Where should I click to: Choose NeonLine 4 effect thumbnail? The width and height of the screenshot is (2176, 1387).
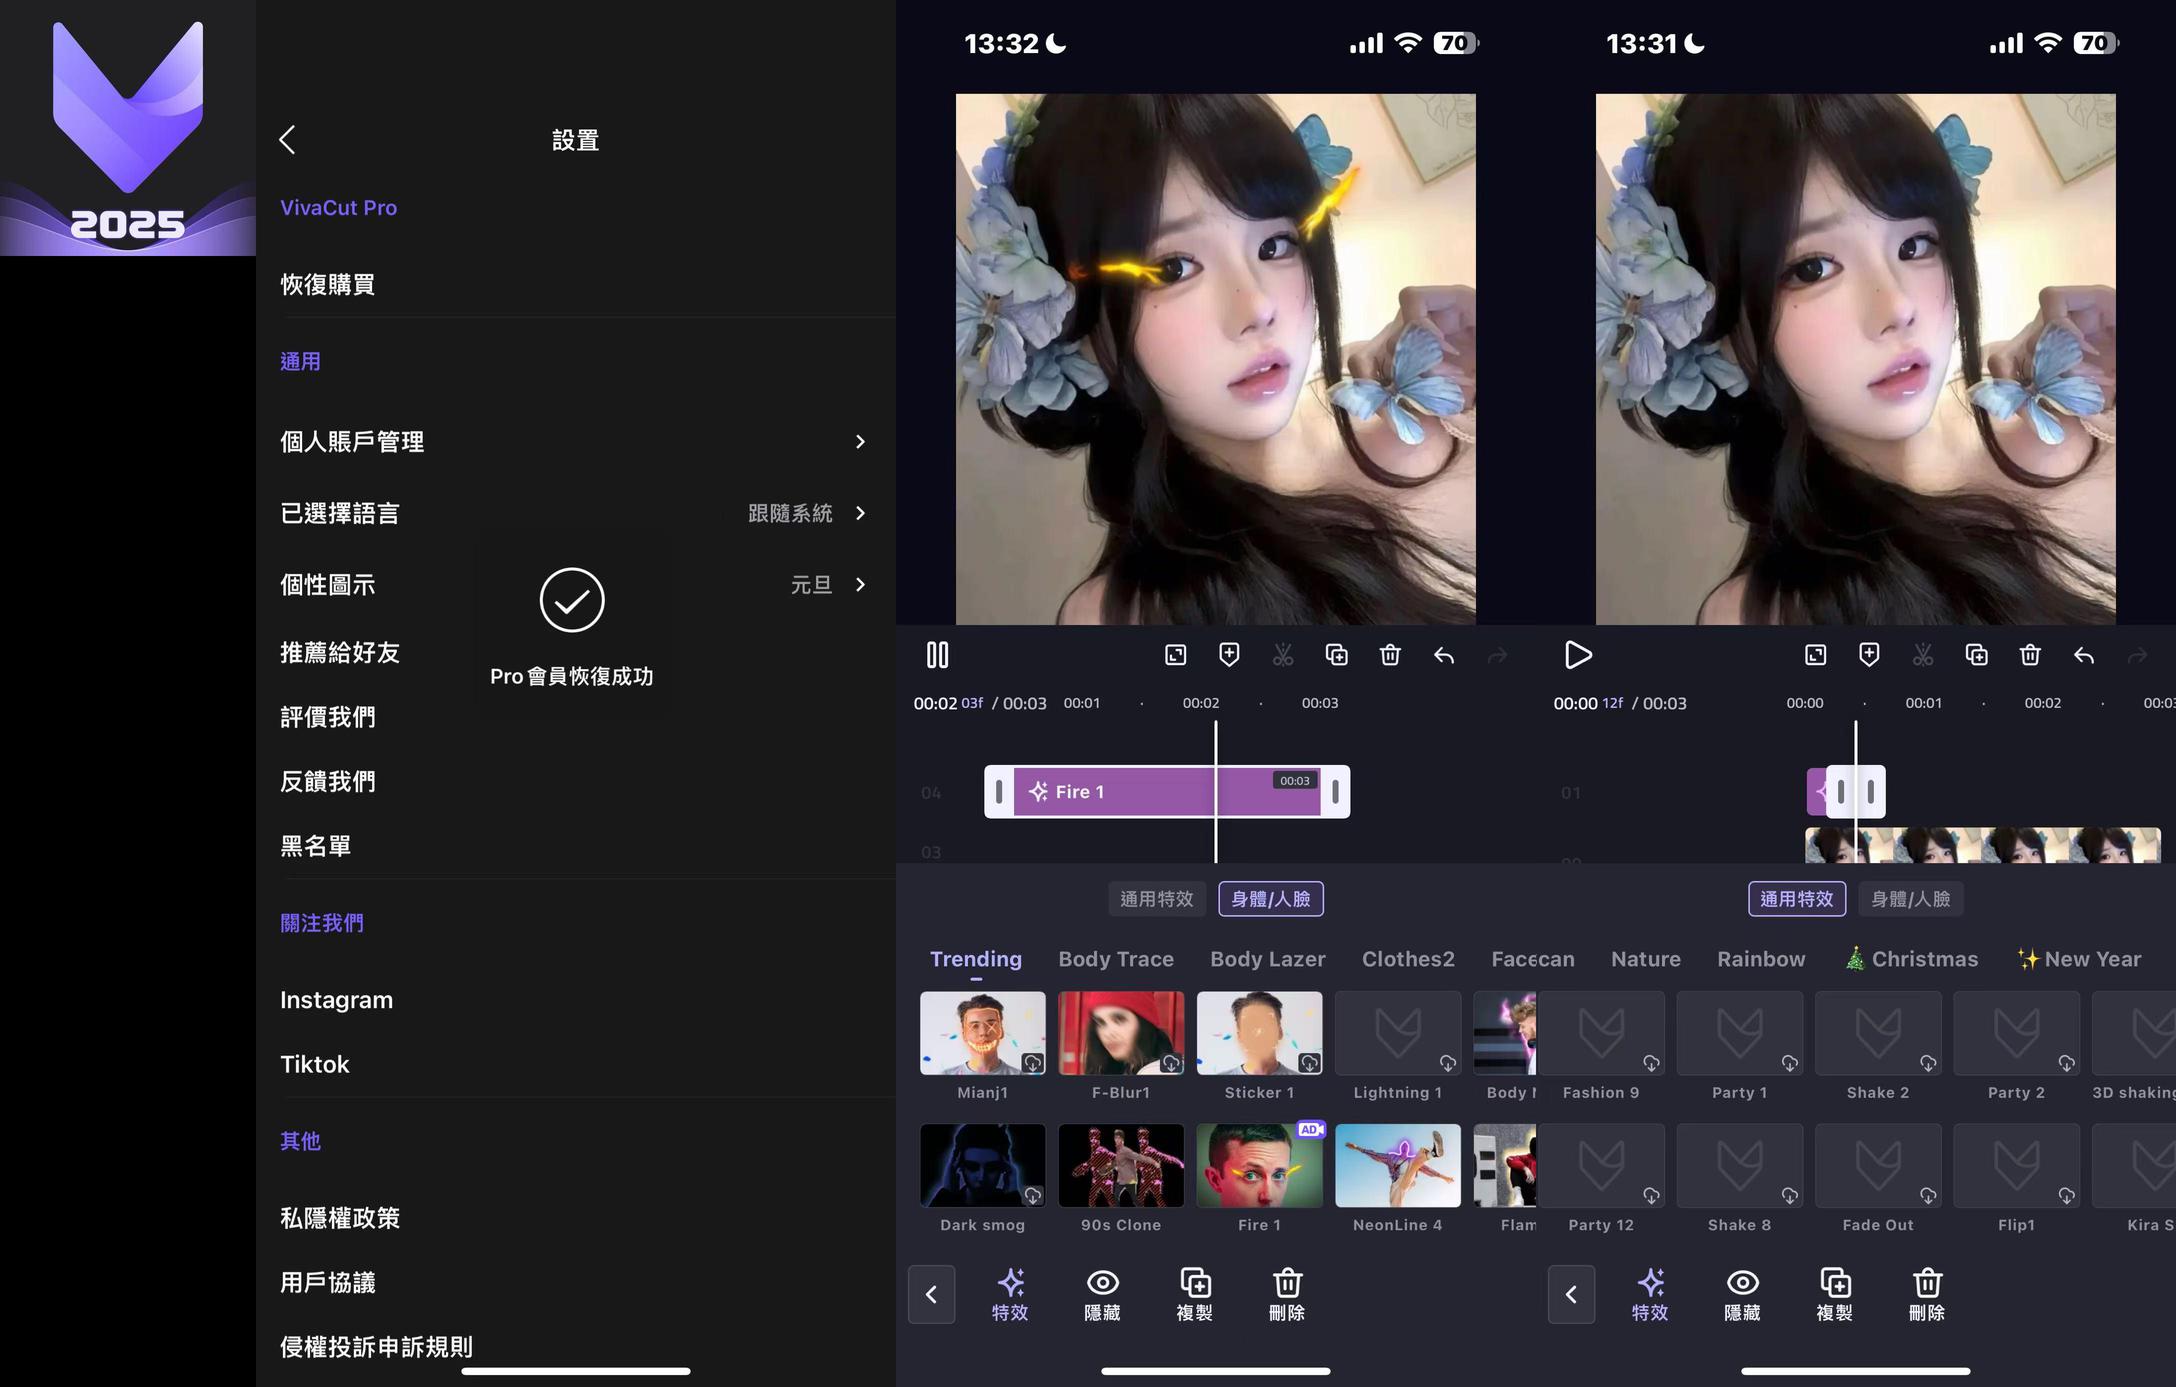(x=1398, y=1166)
